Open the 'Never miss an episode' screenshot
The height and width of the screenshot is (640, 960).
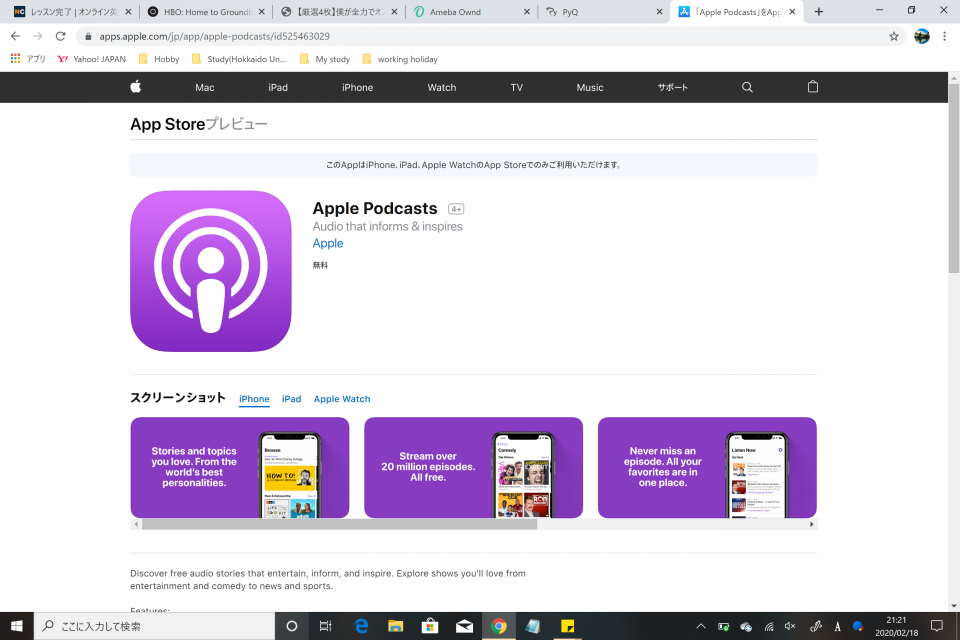point(707,467)
